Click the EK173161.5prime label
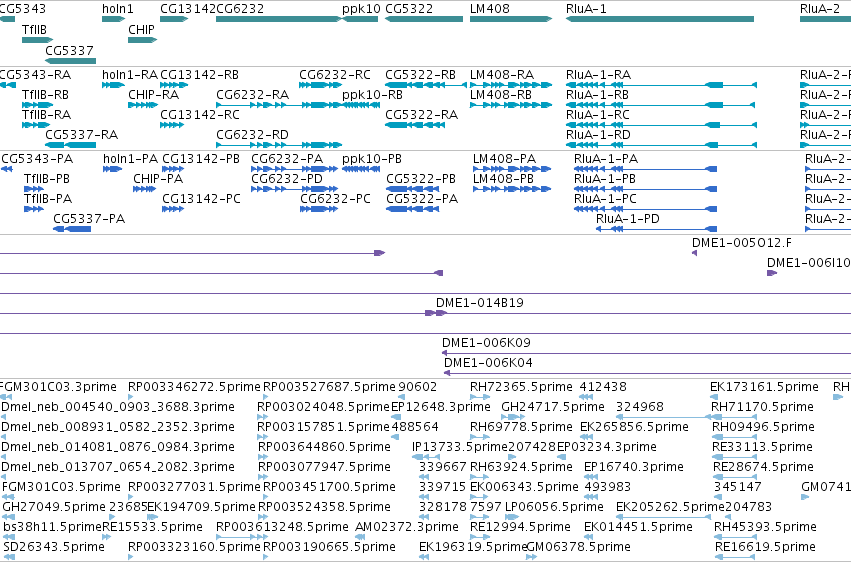851x562 pixels. point(764,387)
